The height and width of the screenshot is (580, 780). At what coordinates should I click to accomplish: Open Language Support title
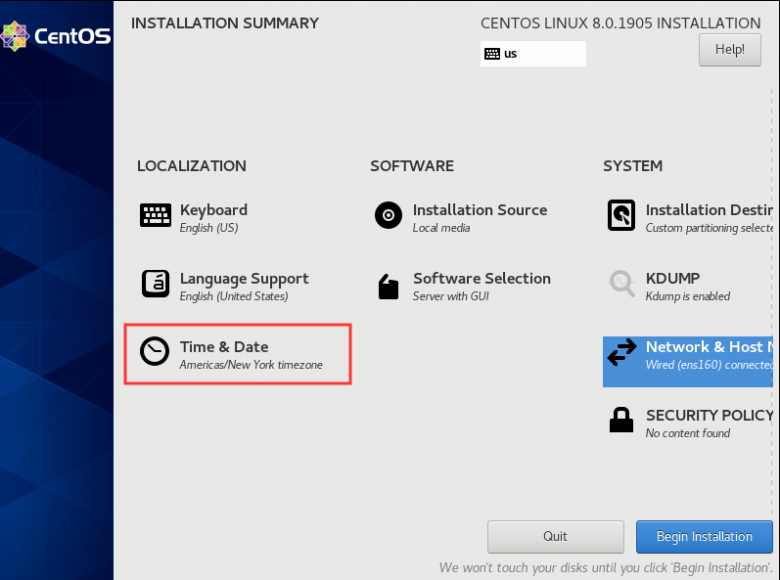(244, 279)
